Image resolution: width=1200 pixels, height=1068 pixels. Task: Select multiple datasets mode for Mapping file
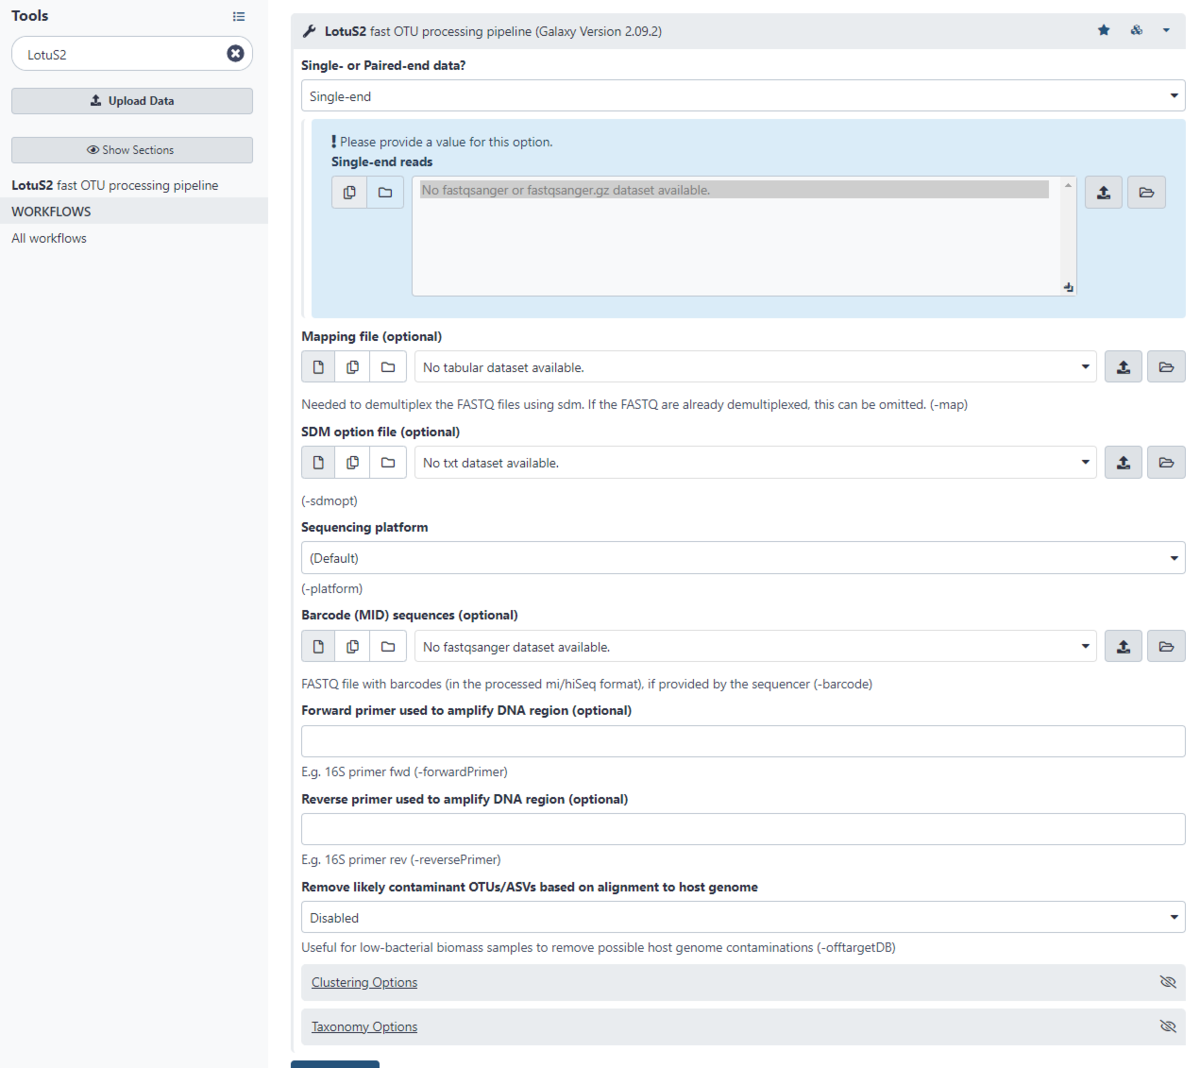click(352, 367)
